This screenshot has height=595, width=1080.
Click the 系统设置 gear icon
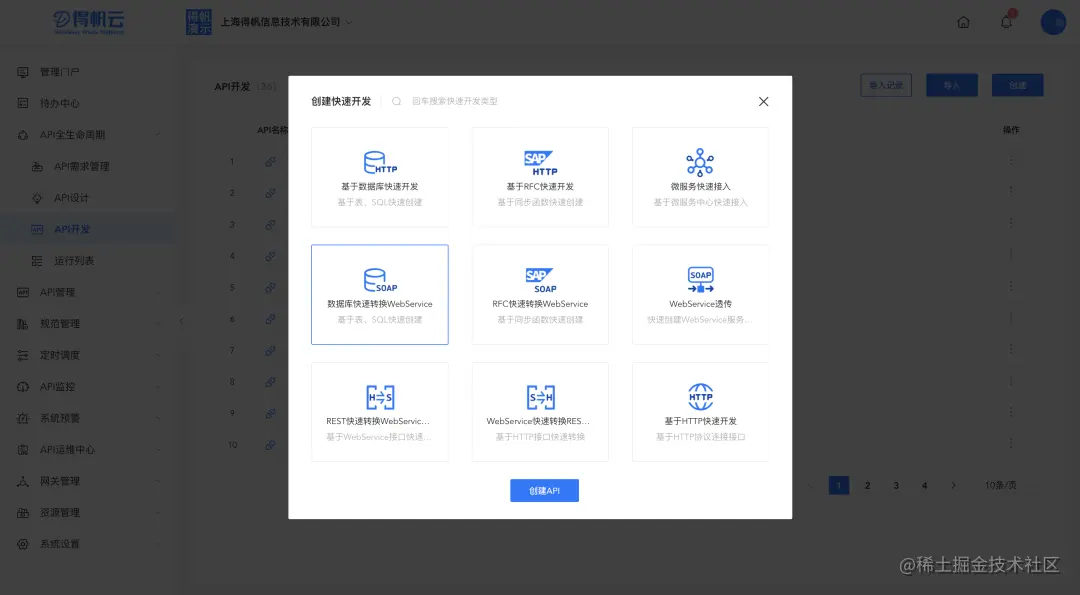[x=23, y=544]
